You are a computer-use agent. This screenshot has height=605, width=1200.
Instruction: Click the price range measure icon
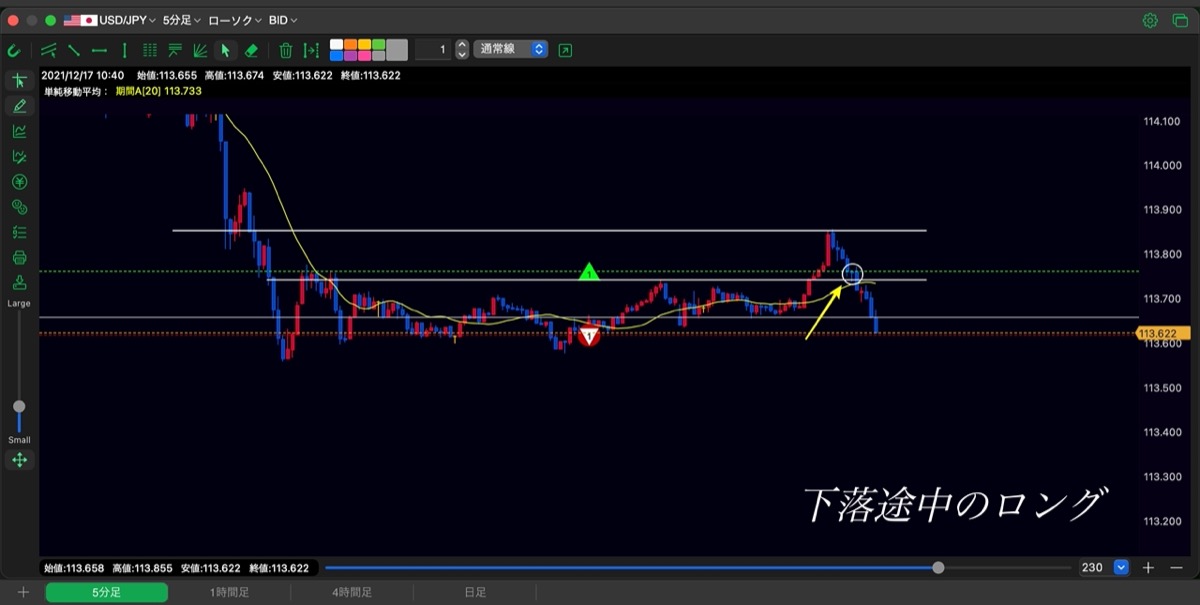311,50
